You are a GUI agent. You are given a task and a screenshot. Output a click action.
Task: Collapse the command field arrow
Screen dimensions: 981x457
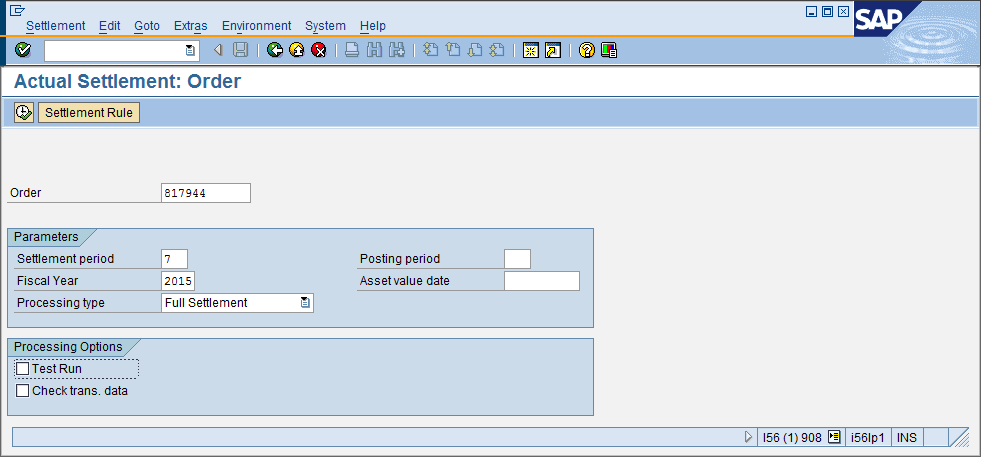218,50
